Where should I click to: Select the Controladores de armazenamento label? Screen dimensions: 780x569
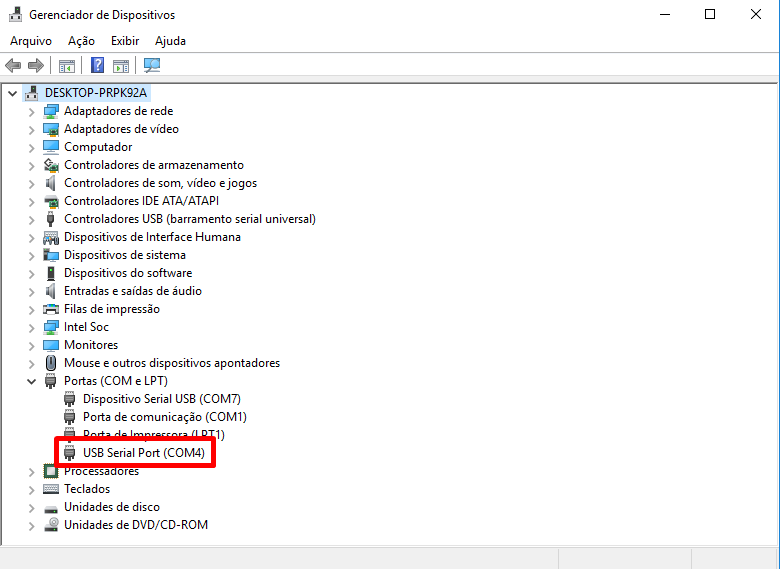(154, 165)
